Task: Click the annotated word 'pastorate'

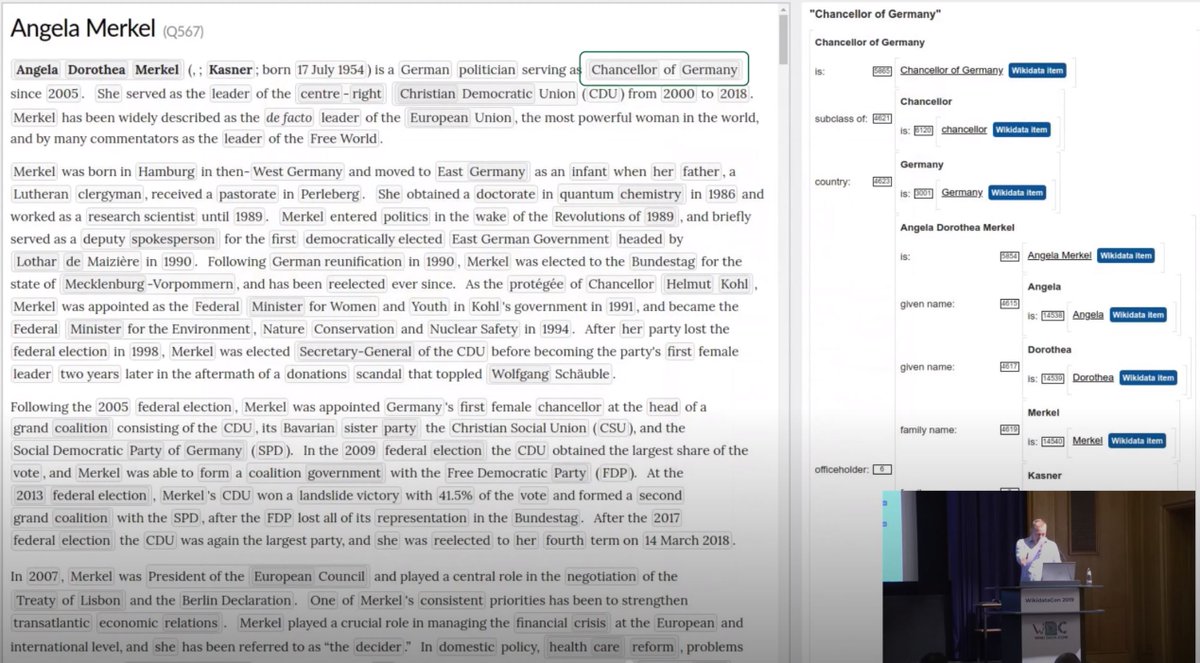Action: click(247, 194)
